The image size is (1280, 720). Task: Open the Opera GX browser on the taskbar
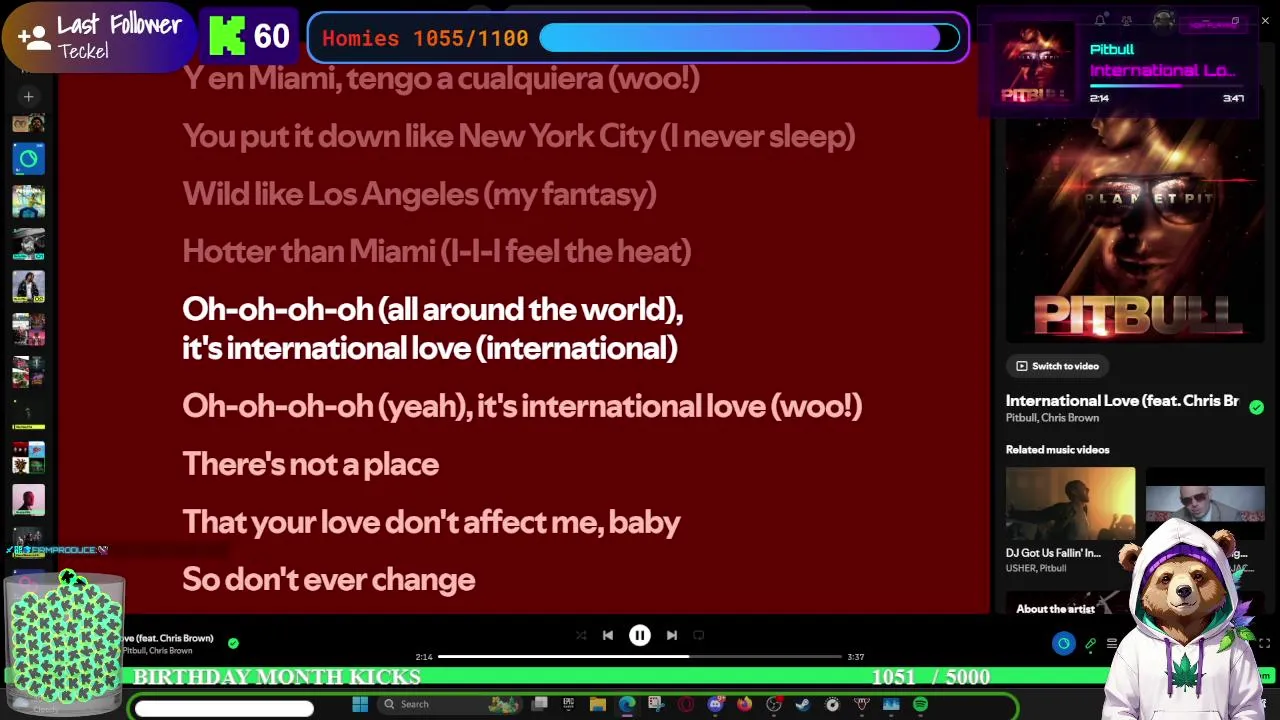pos(686,704)
